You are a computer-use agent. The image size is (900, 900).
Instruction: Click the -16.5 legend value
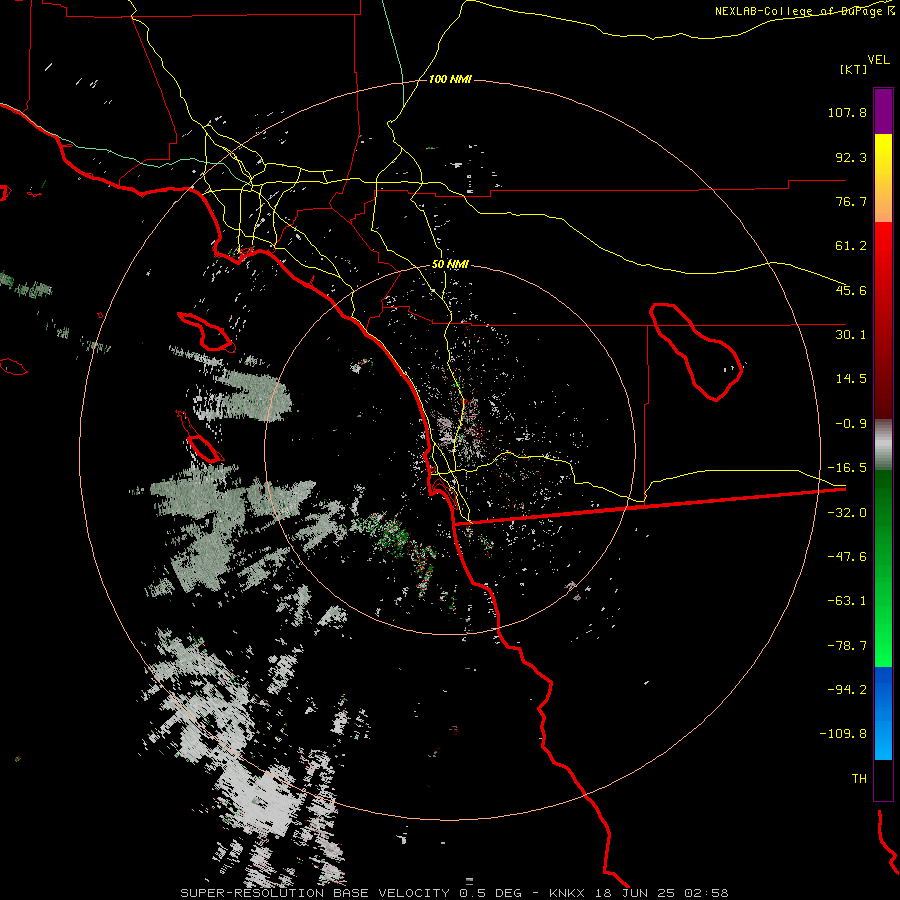847,468
